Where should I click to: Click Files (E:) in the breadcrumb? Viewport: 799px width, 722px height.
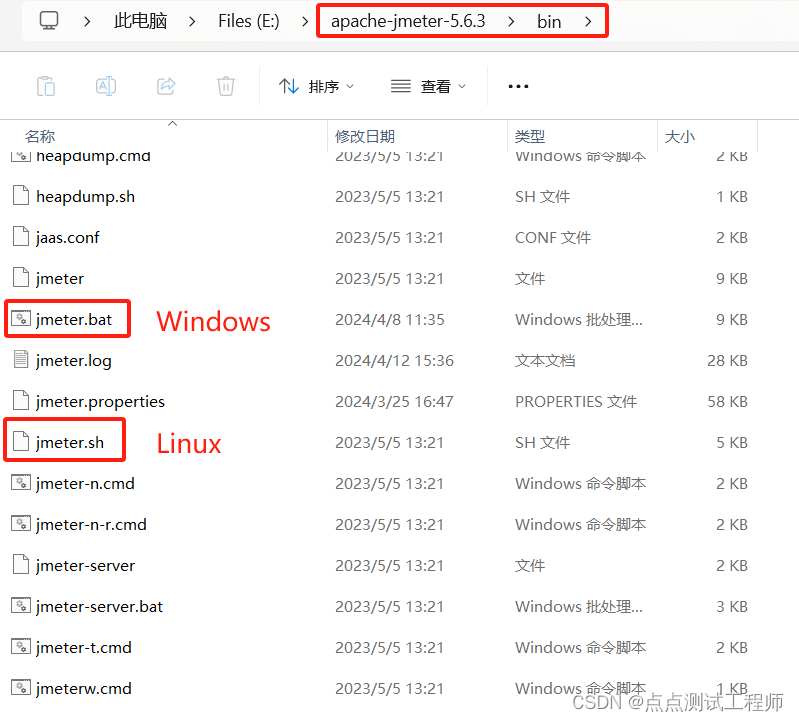click(249, 21)
